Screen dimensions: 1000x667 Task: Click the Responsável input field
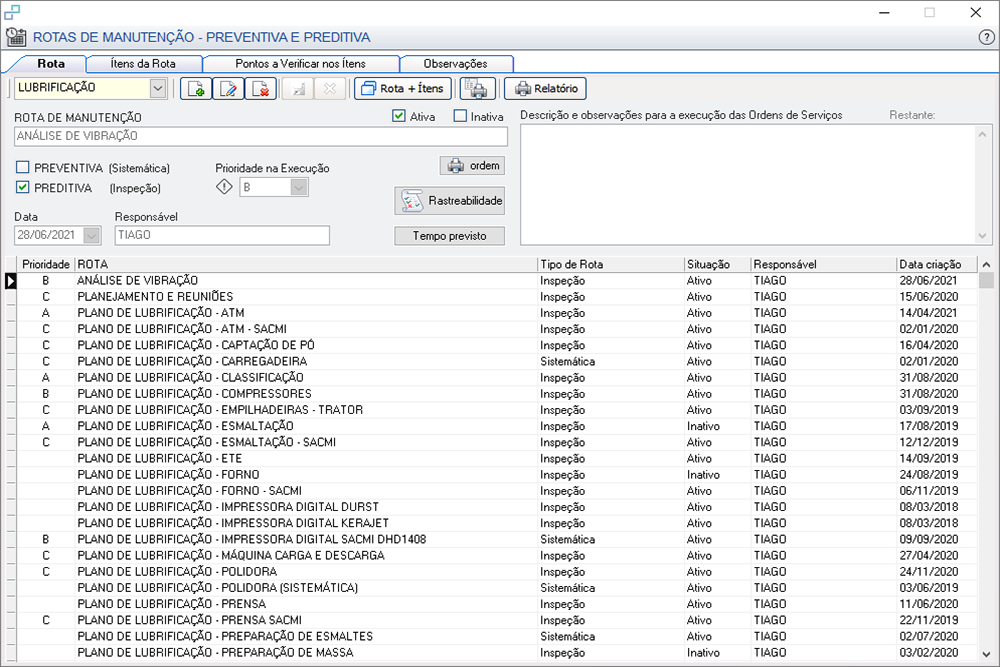[x=222, y=235]
